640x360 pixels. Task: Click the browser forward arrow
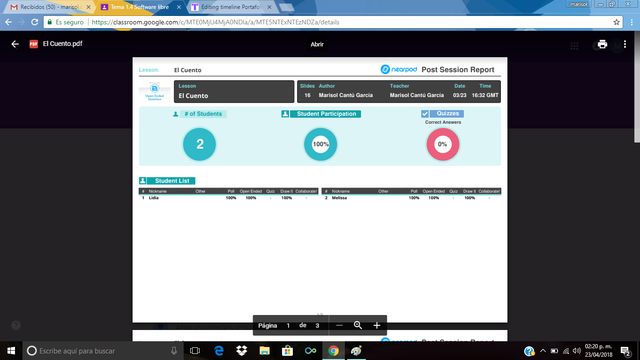coord(22,22)
